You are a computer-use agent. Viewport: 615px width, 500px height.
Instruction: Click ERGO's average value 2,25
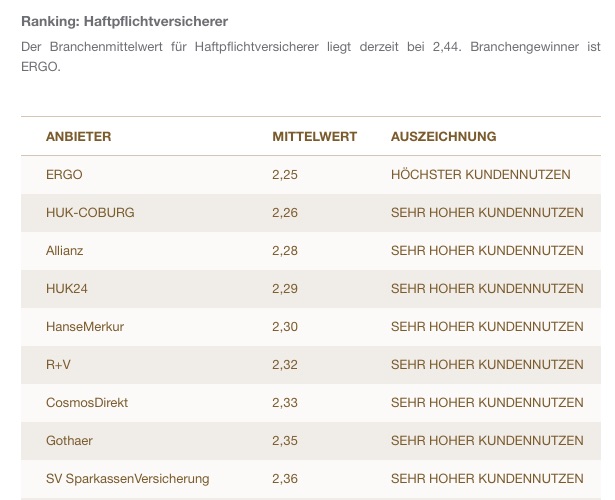click(285, 175)
